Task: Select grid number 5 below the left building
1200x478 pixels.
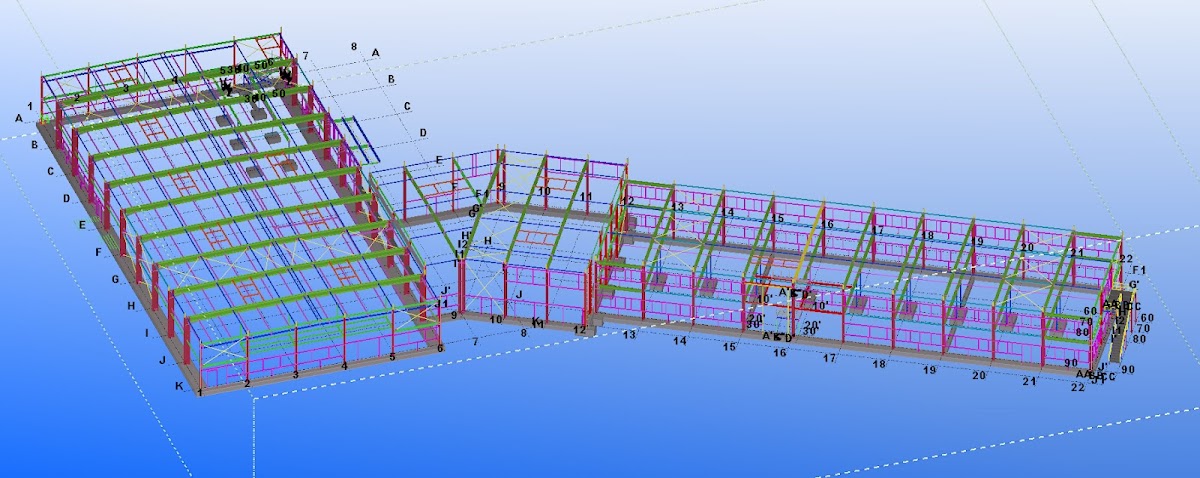Action: pos(392,356)
